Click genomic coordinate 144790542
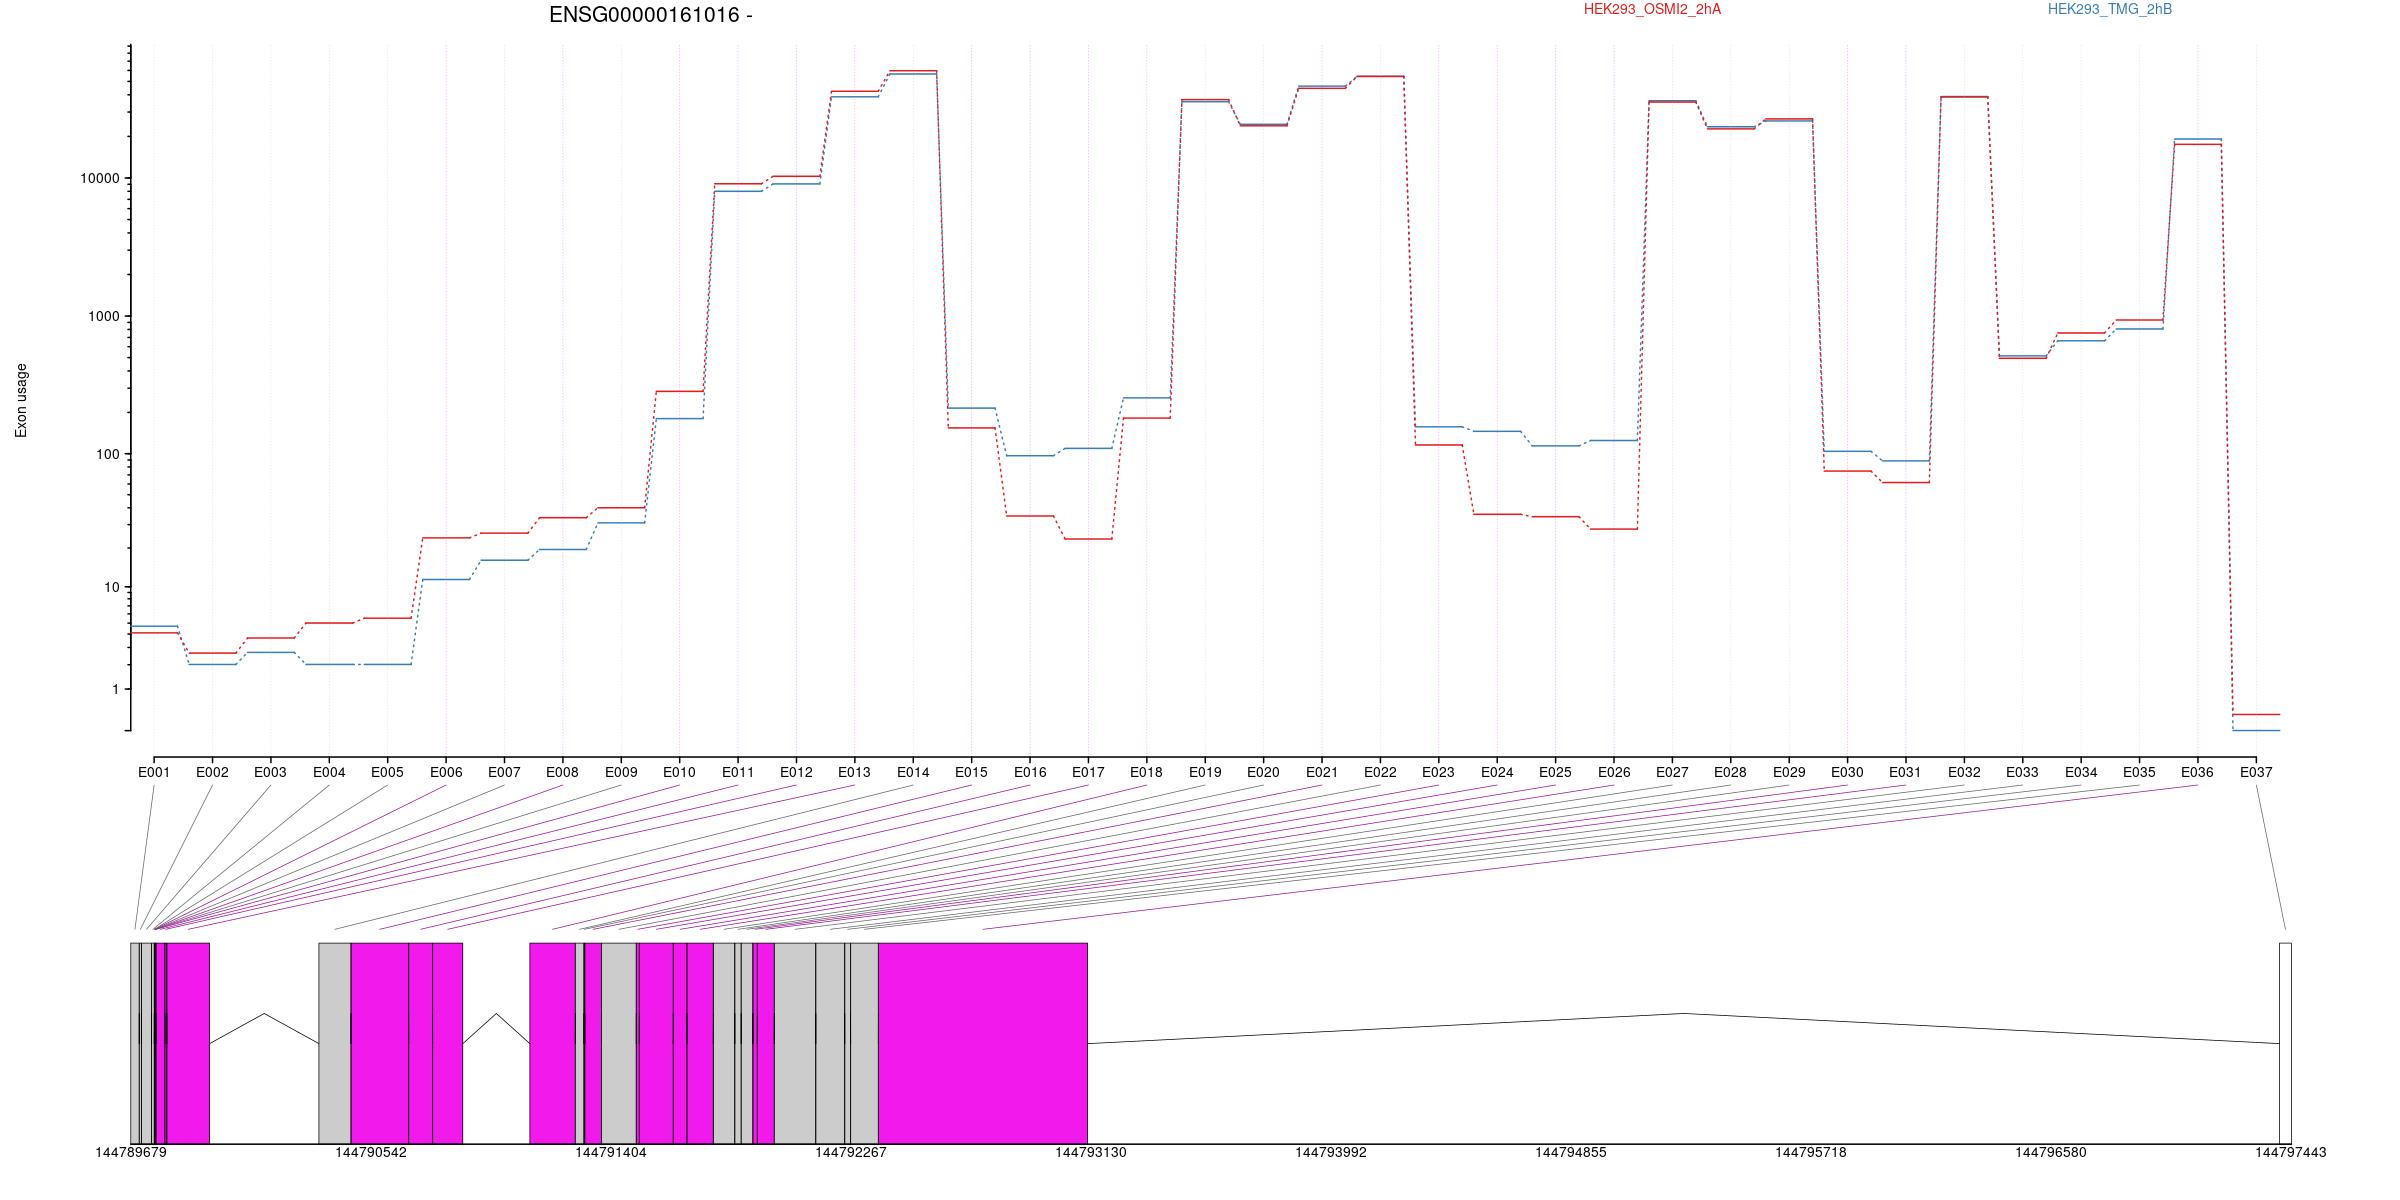Image resolution: width=2400 pixels, height=1200 pixels. [x=371, y=1153]
